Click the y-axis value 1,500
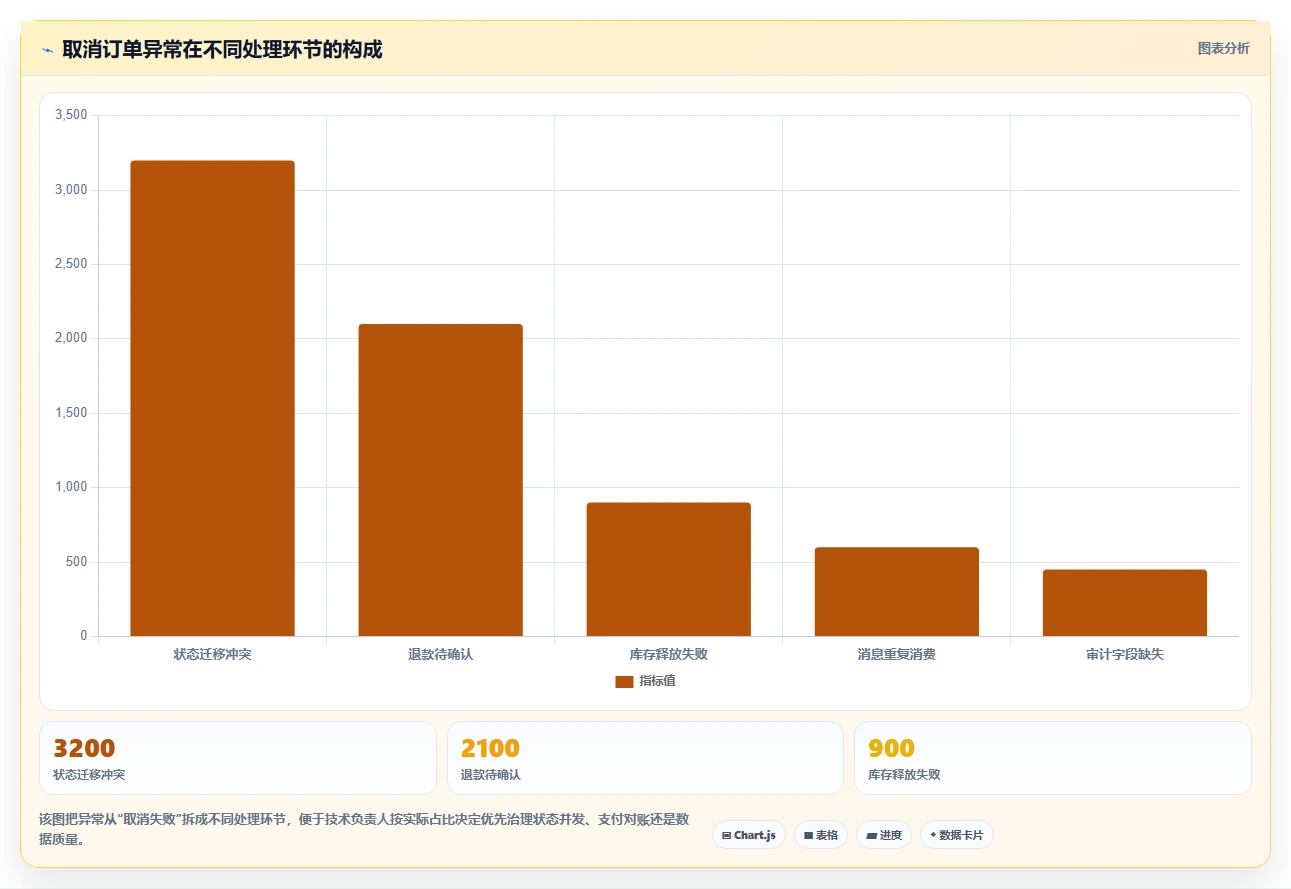The image size is (1291, 889). (x=71, y=413)
